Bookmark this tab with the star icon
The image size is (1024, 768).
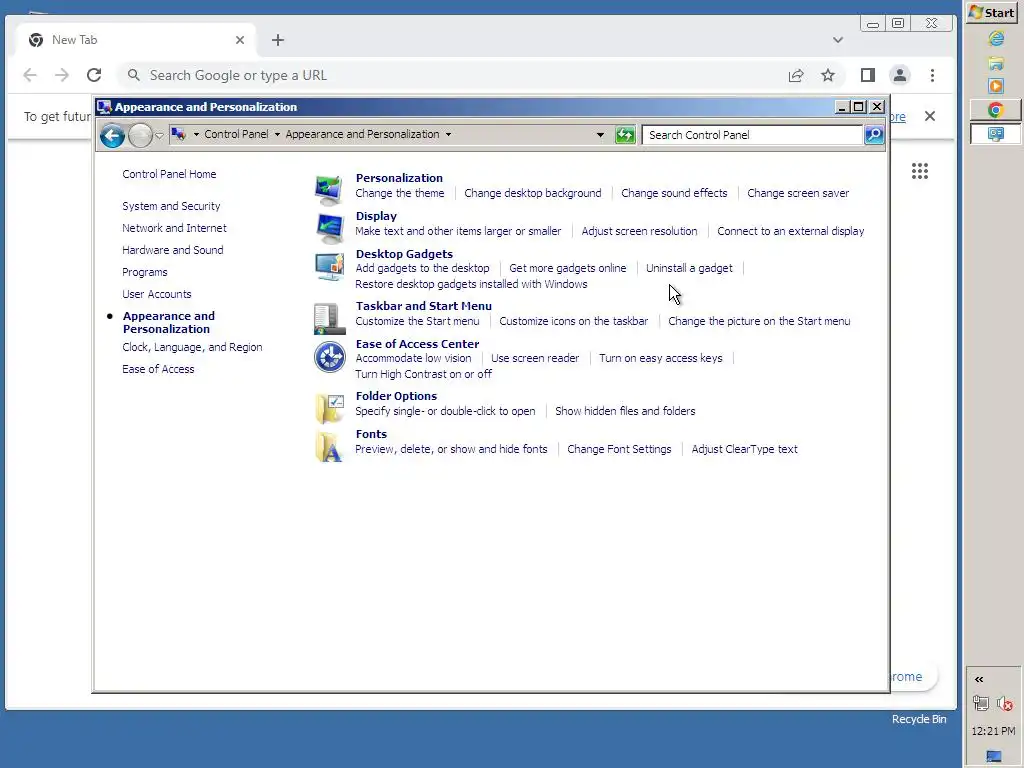click(x=828, y=75)
